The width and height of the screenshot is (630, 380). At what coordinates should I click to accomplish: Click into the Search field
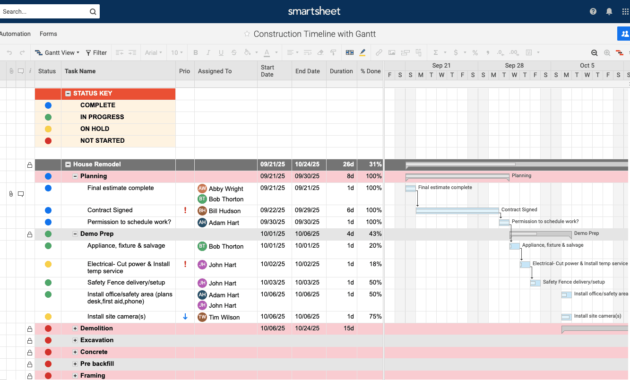(x=44, y=12)
